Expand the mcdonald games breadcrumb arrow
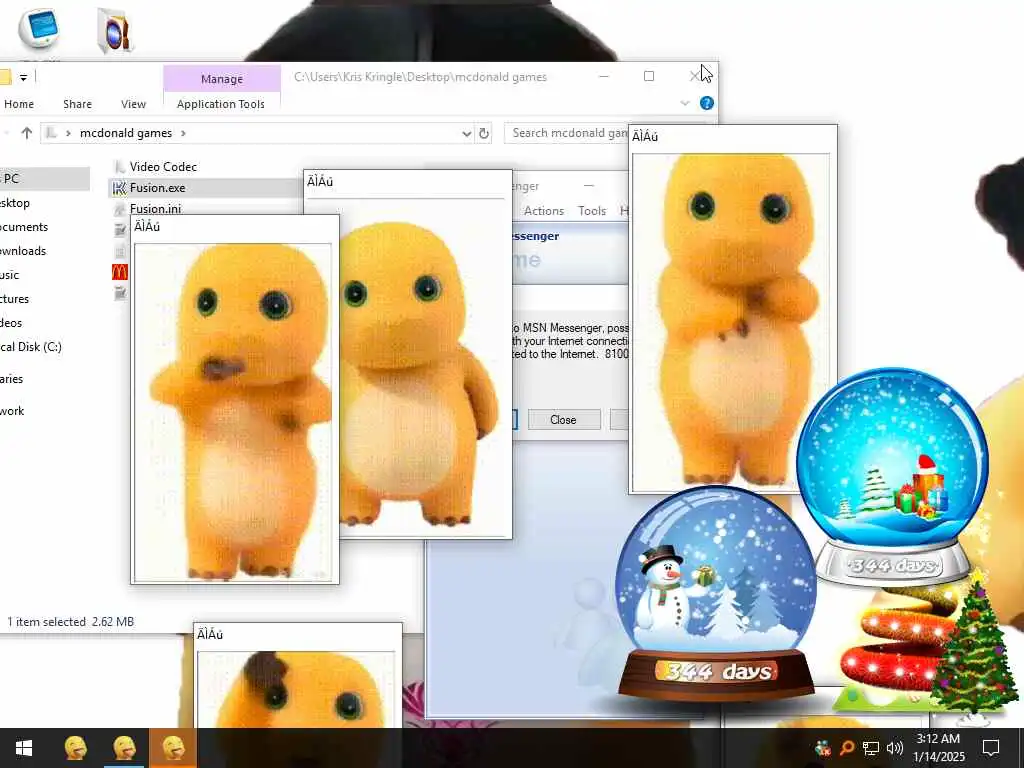Screen dimensions: 1024x768 [x=184, y=133]
